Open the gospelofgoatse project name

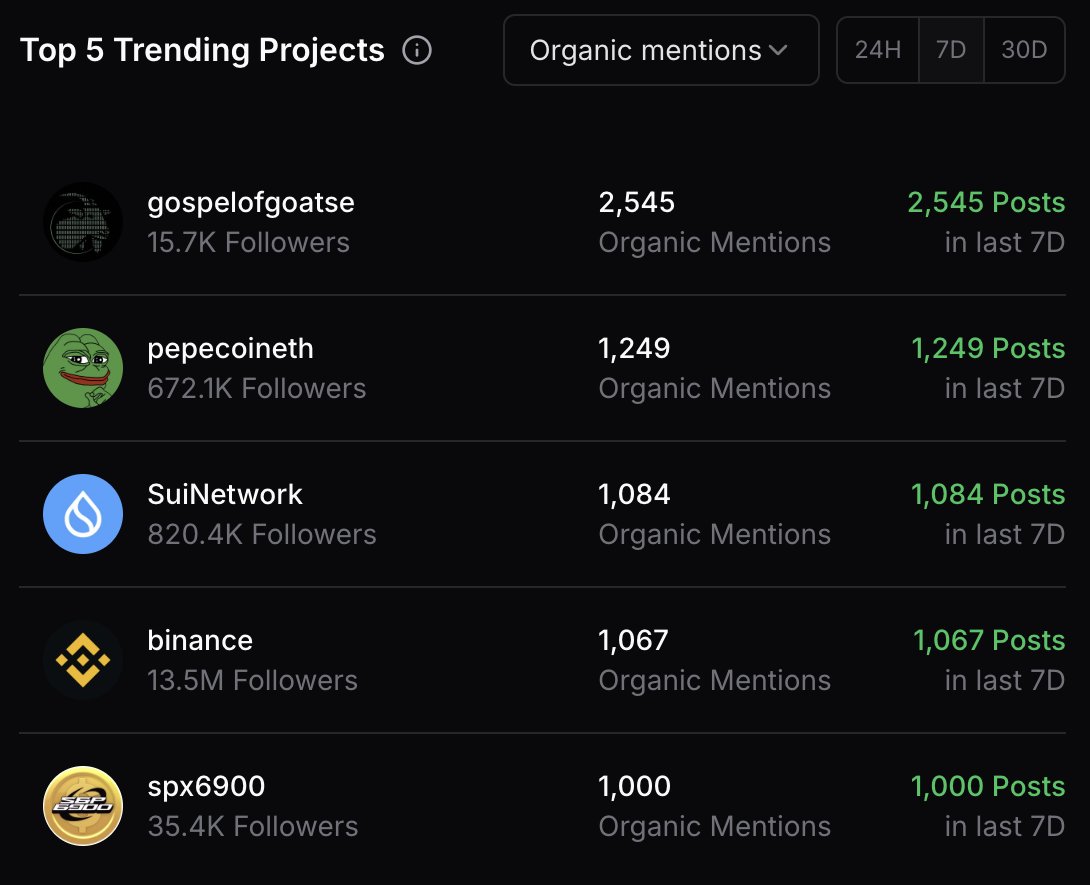pyautogui.click(x=251, y=203)
